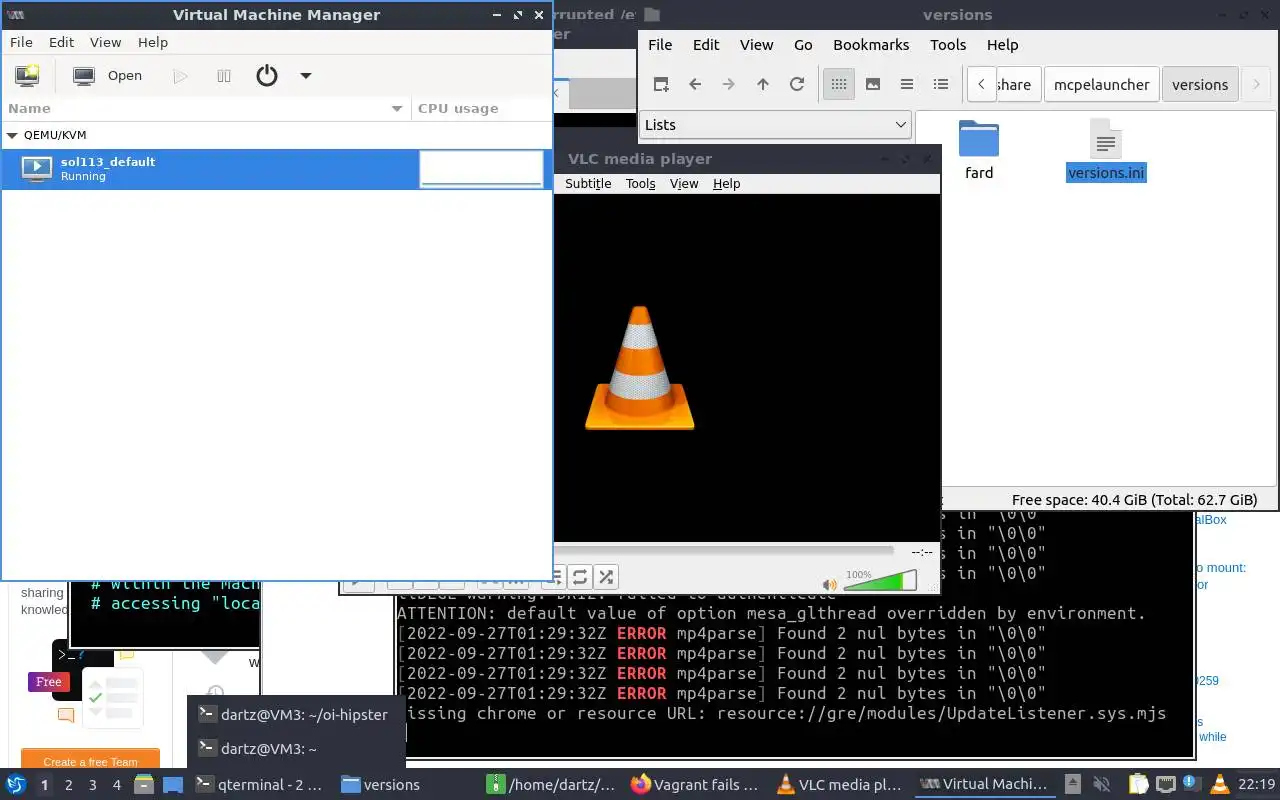This screenshot has width=1280, height=800.
Task: Click the Free badge on webpage
Action: point(48,682)
